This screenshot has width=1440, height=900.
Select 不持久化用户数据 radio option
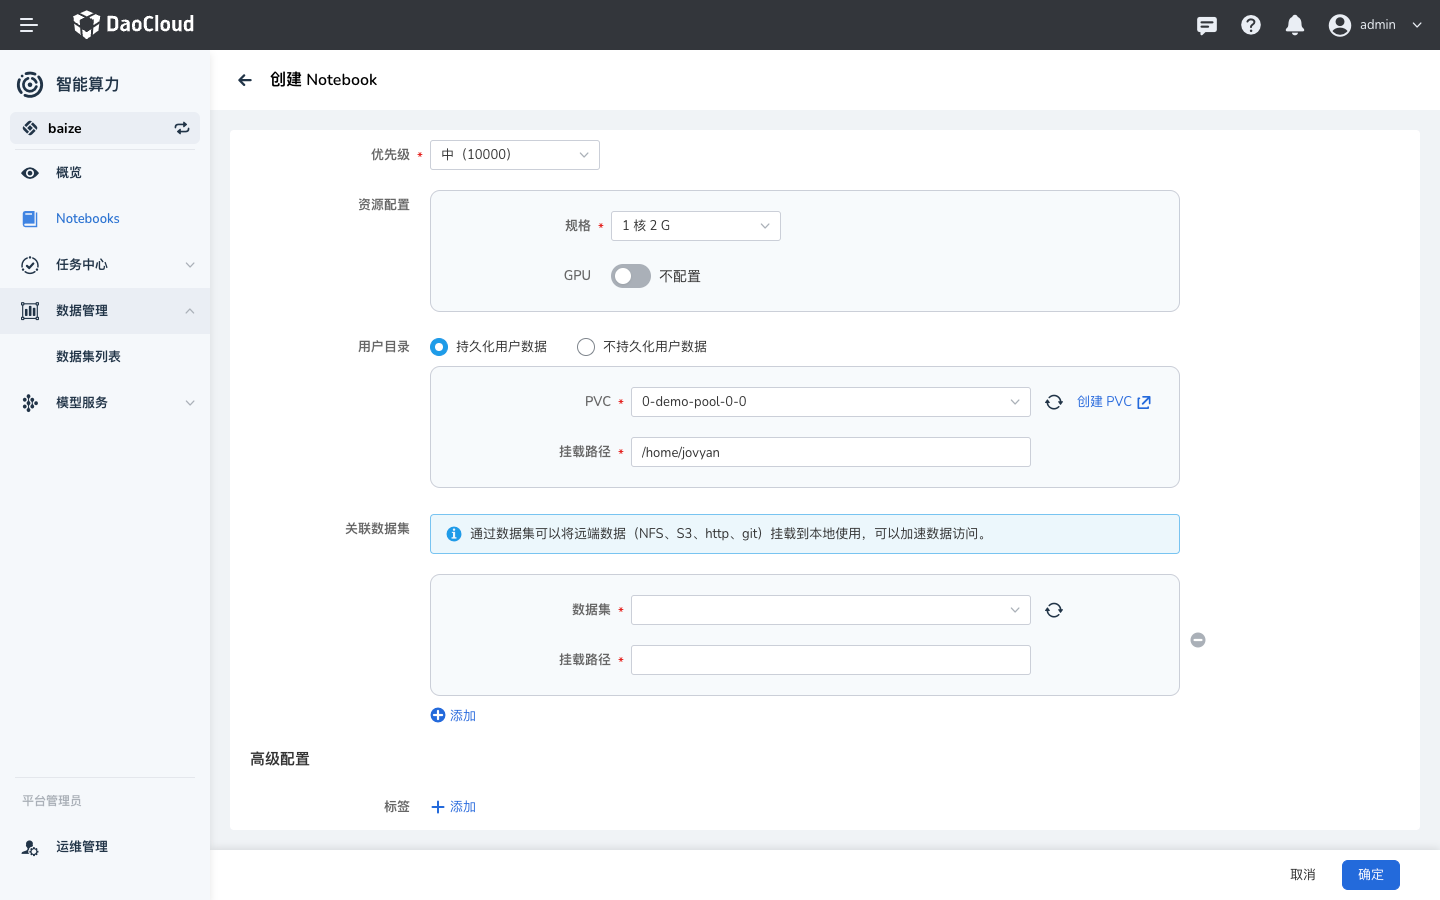pyautogui.click(x=586, y=347)
